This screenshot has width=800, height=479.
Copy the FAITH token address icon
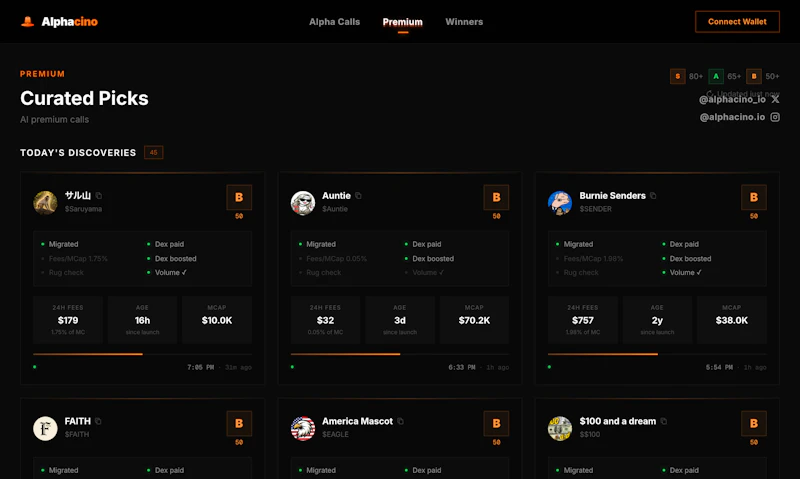click(x=98, y=421)
